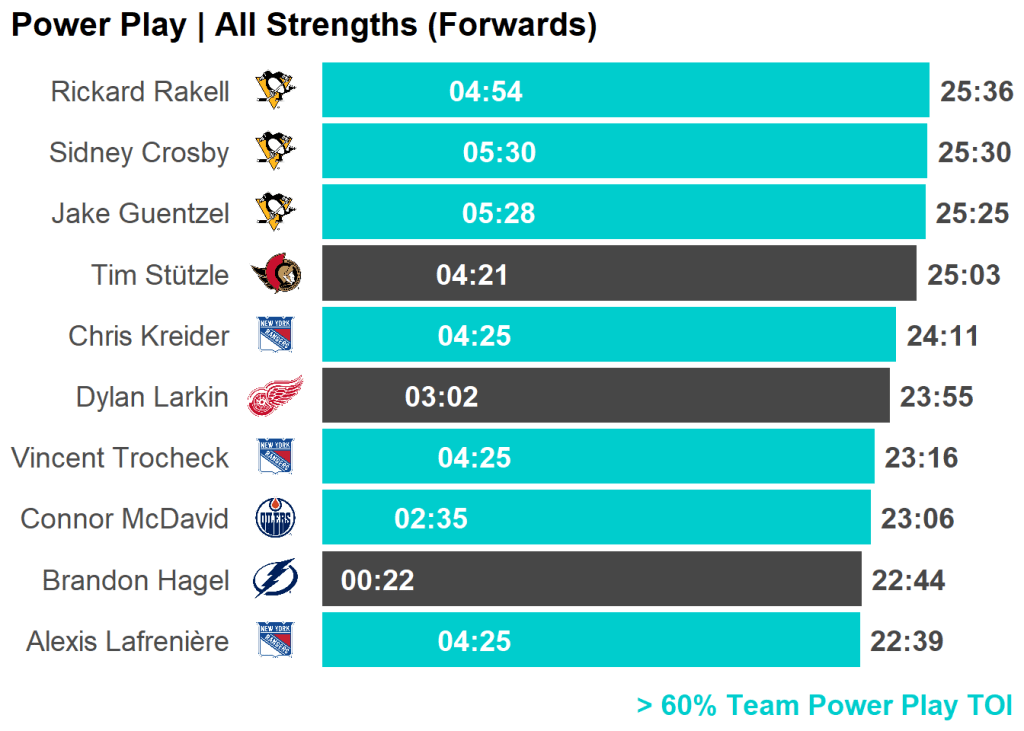1024x731 pixels.
Task: Click the 60% Team Power Play TOI legend
Action: [x=824, y=705]
